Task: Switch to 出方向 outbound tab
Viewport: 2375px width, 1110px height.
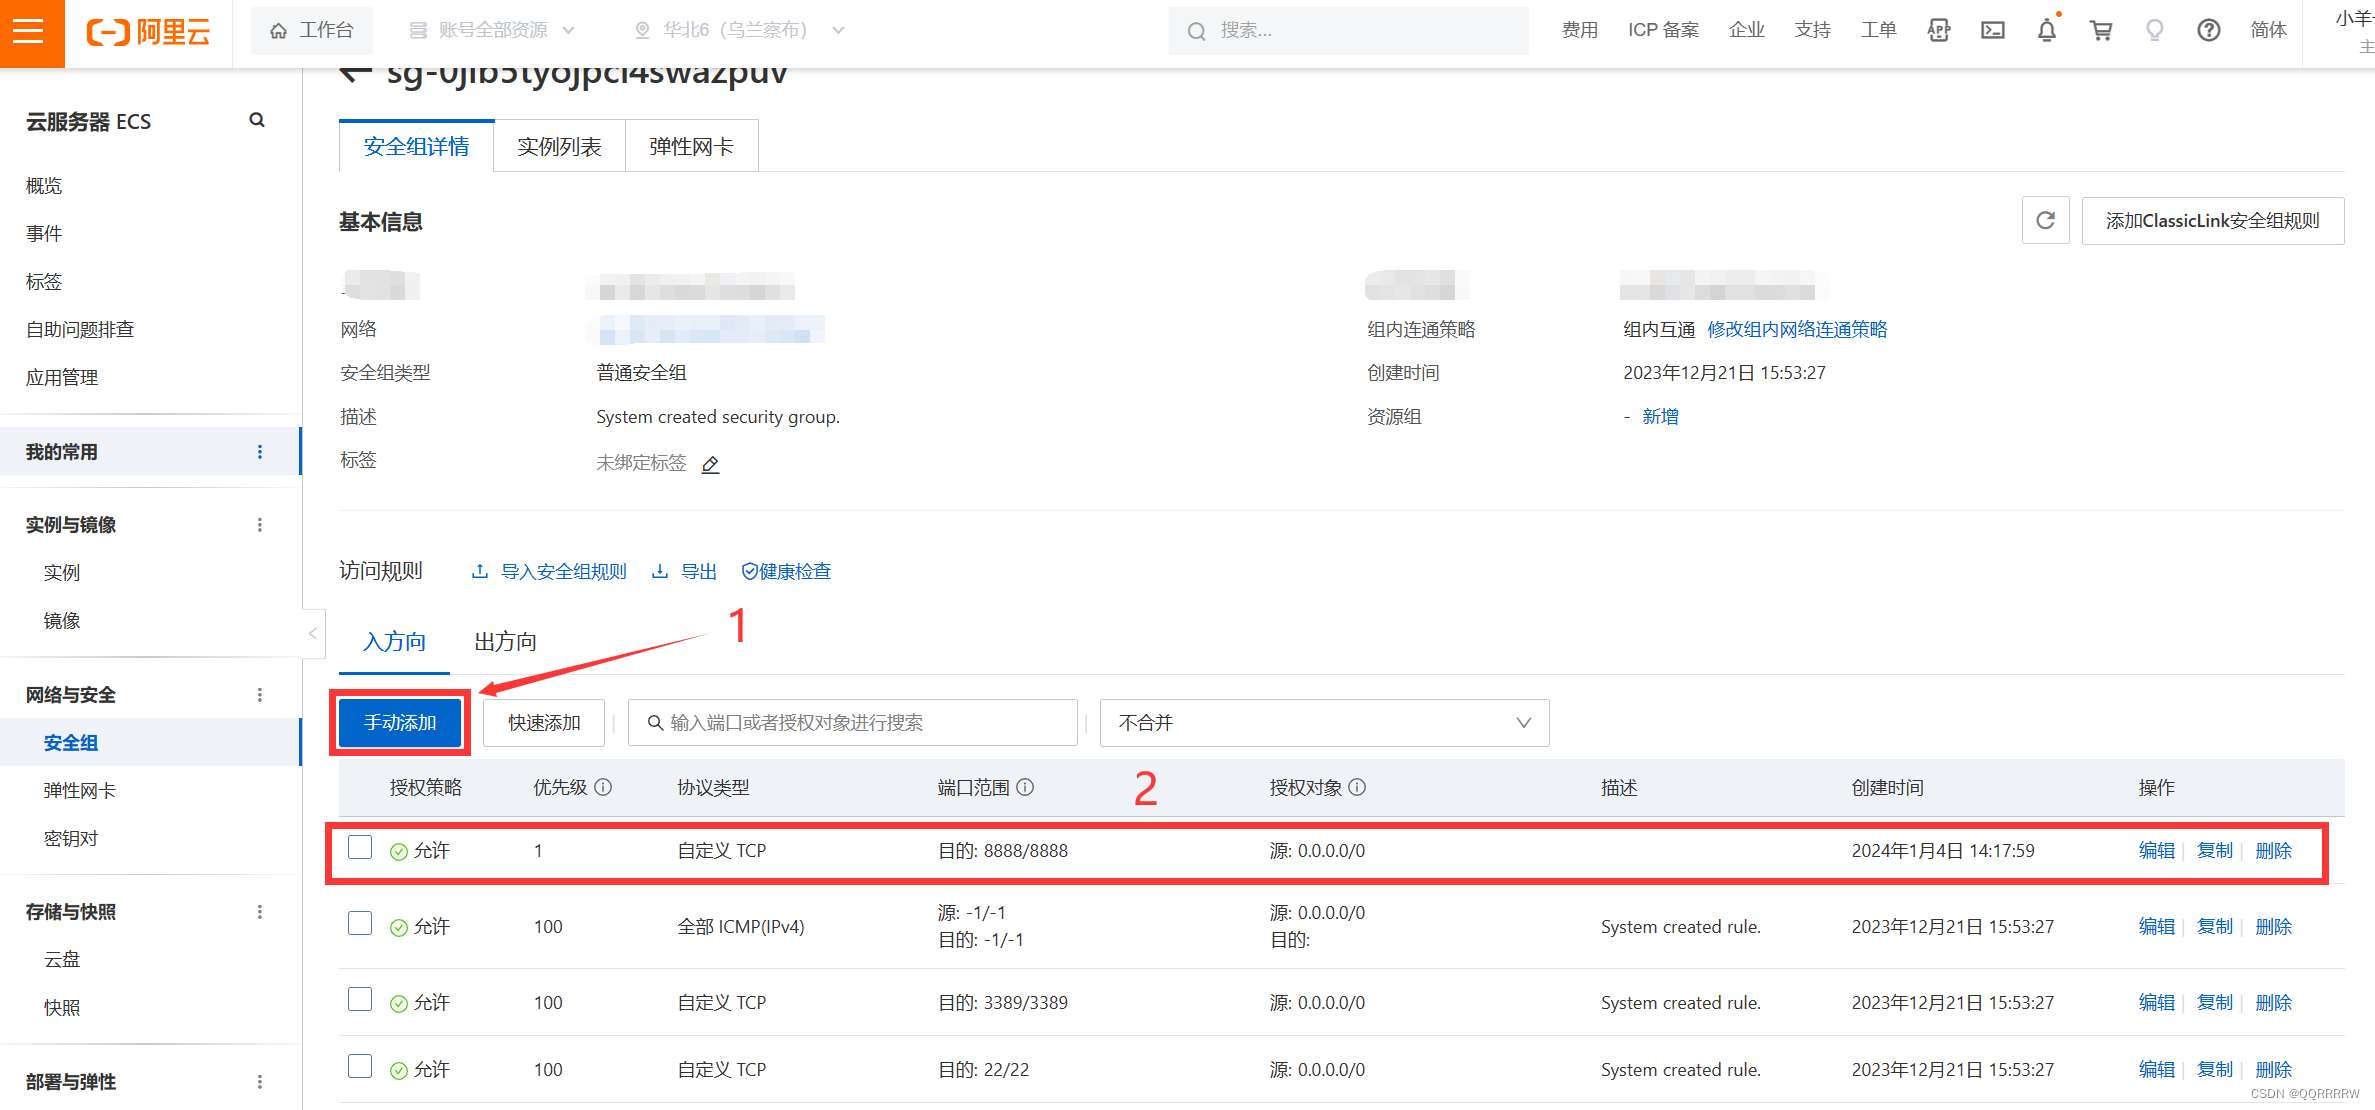Action: coord(505,642)
